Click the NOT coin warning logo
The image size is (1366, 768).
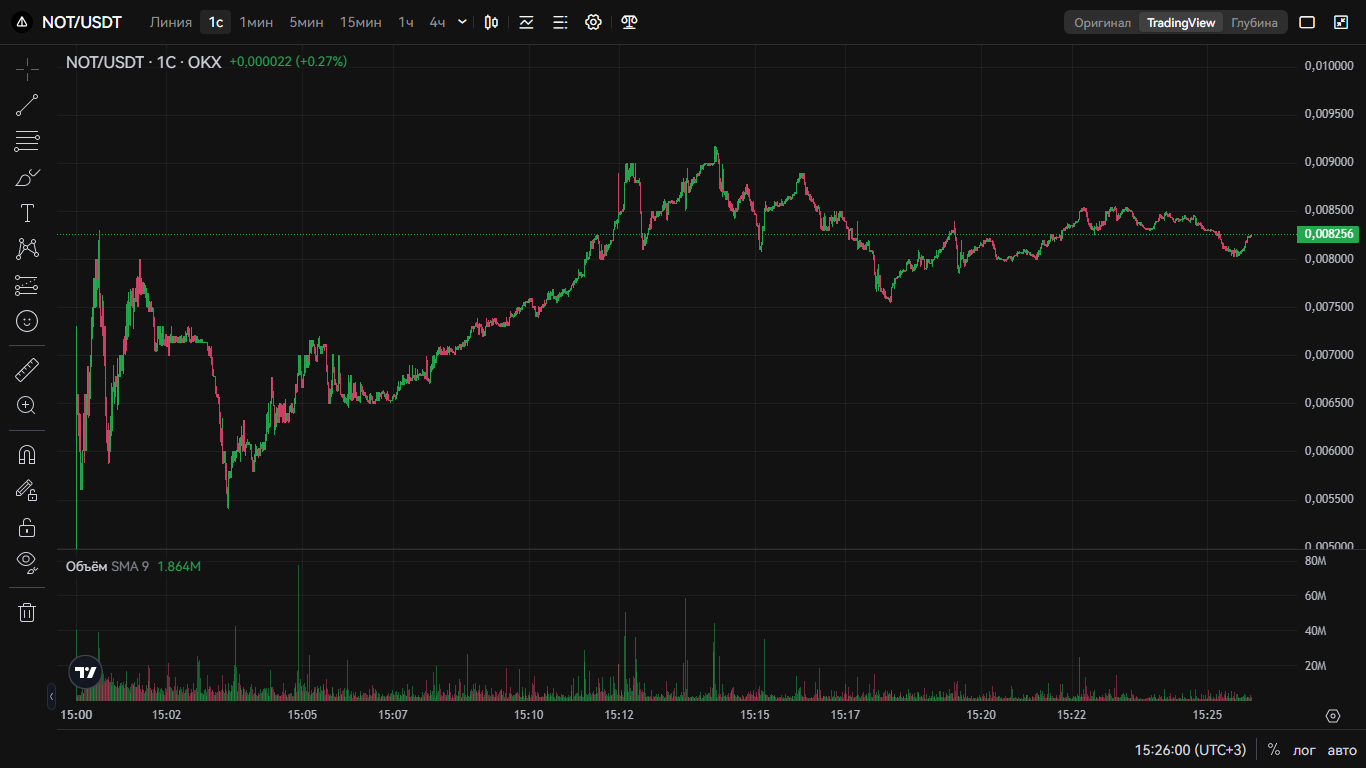(x=22, y=22)
